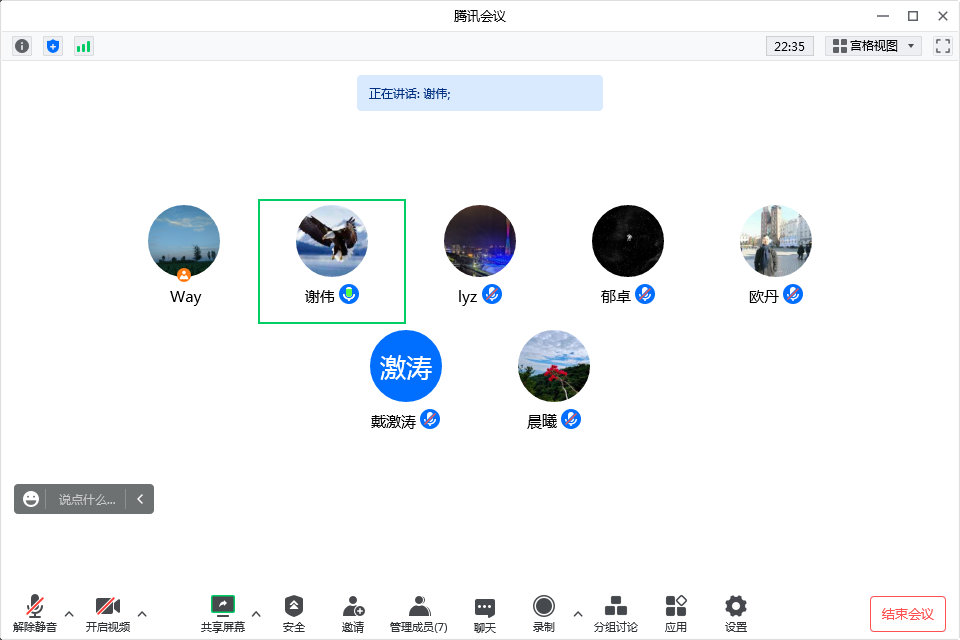Turn on video camera (开启视频)

coord(107,613)
